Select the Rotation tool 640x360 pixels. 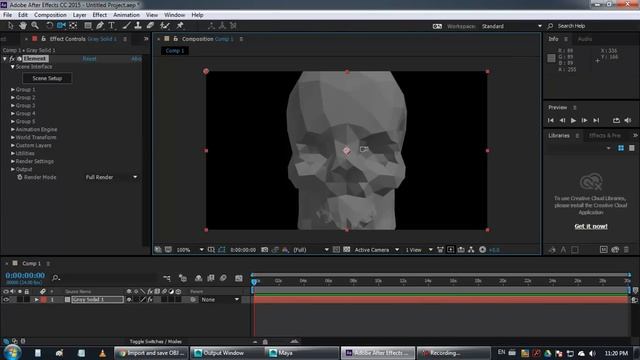coord(49,26)
